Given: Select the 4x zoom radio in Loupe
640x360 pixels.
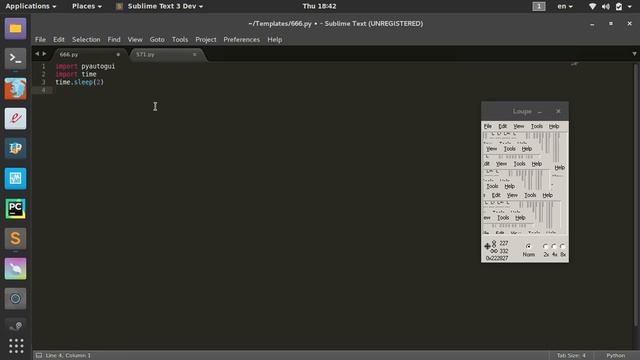Looking at the screenshot, I should pyautogui.click(x=554, y=247).
